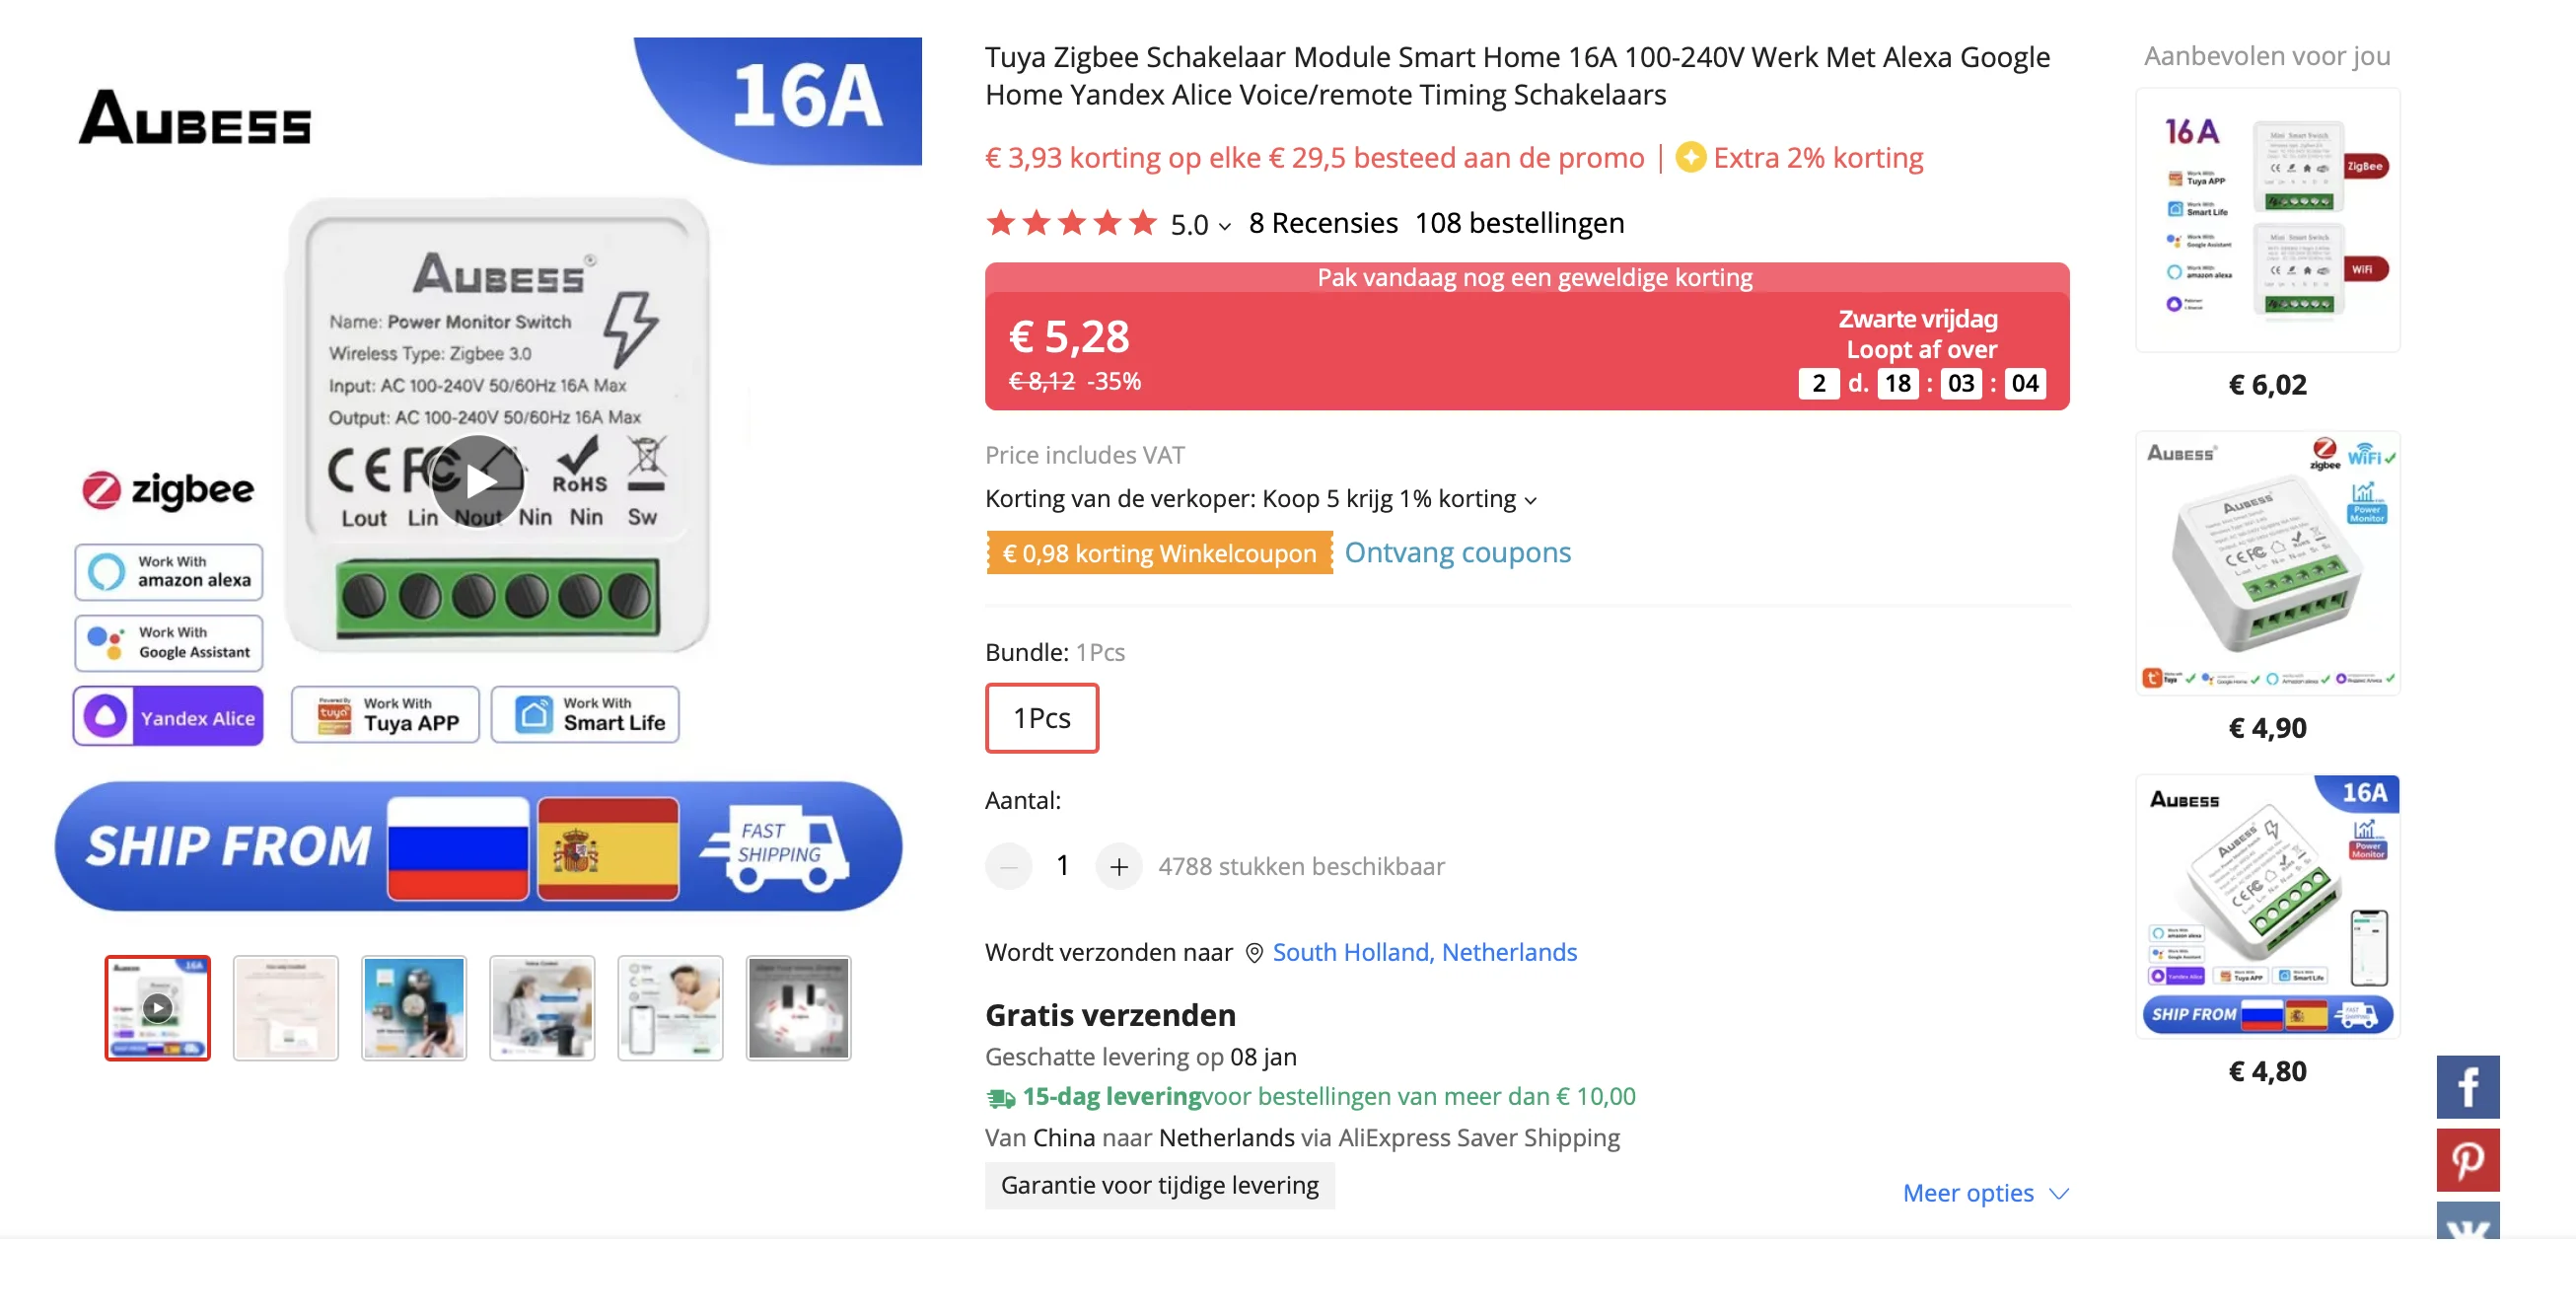
Task: Open recommended item priced € 6,02
Action: pos(2267,220)
